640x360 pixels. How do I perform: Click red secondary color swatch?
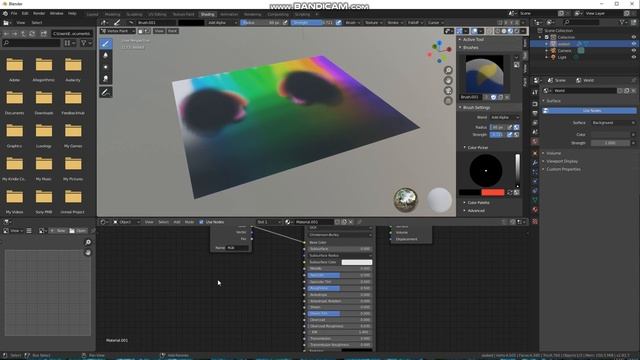[x=493, y=193]
